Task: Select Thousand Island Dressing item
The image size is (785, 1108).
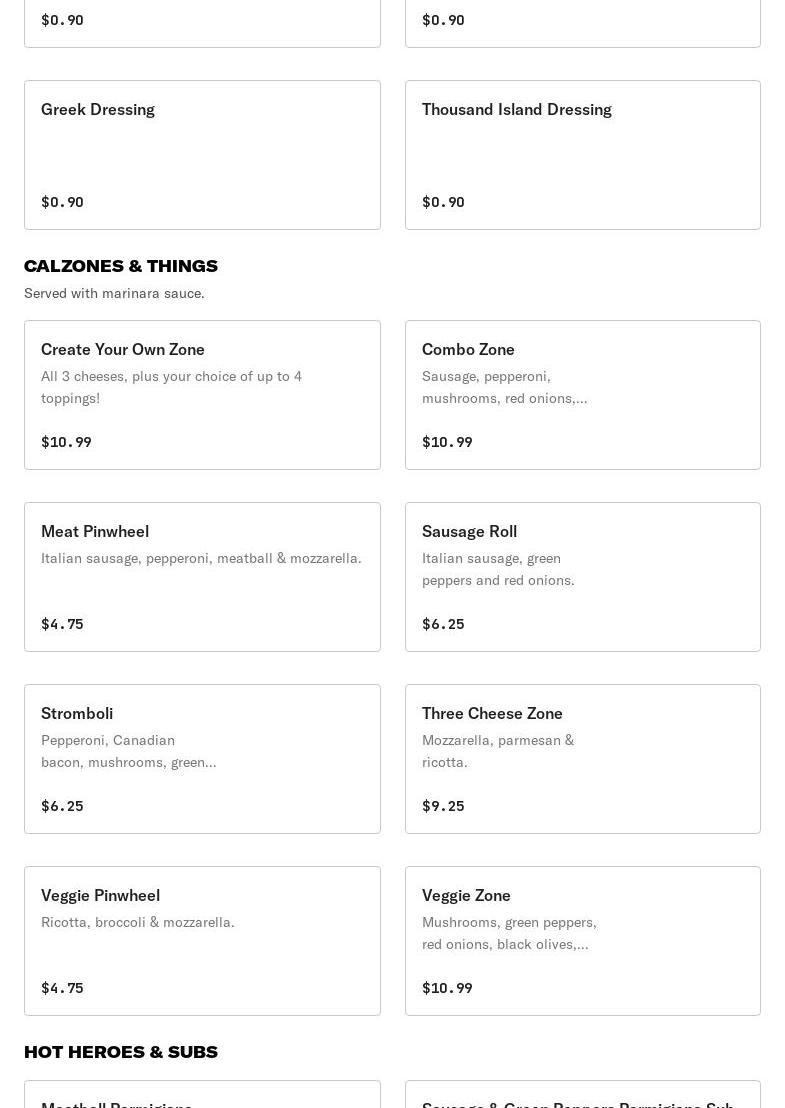Action: [x=582, y=155]
